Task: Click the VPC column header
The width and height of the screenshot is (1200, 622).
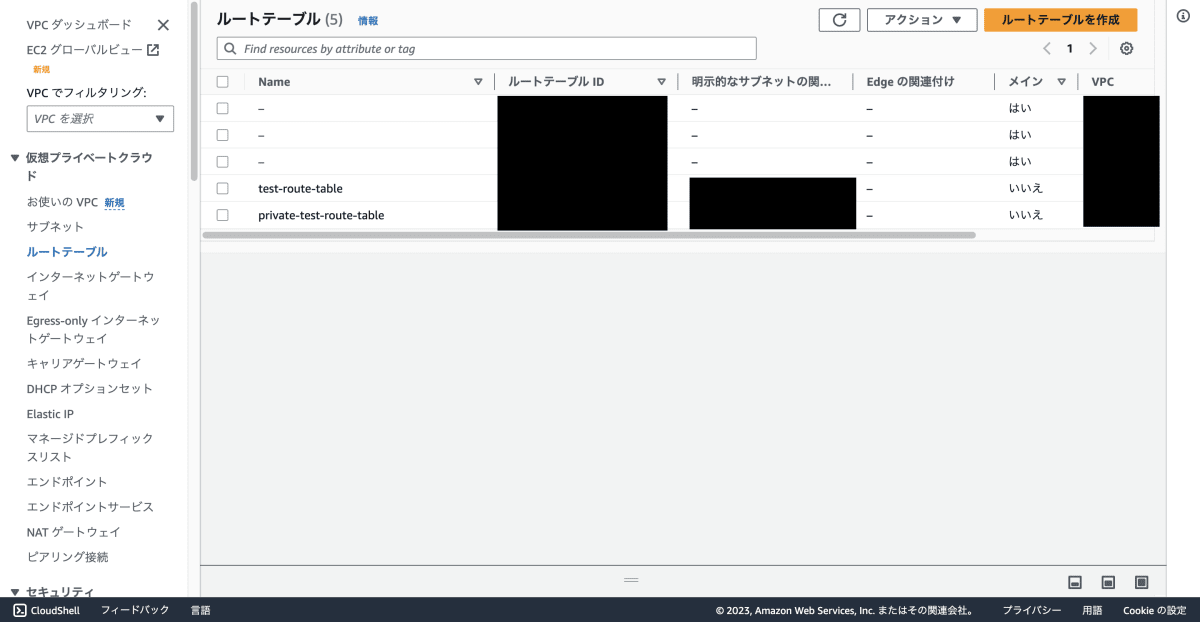Action: click(x=1102, y=82)
